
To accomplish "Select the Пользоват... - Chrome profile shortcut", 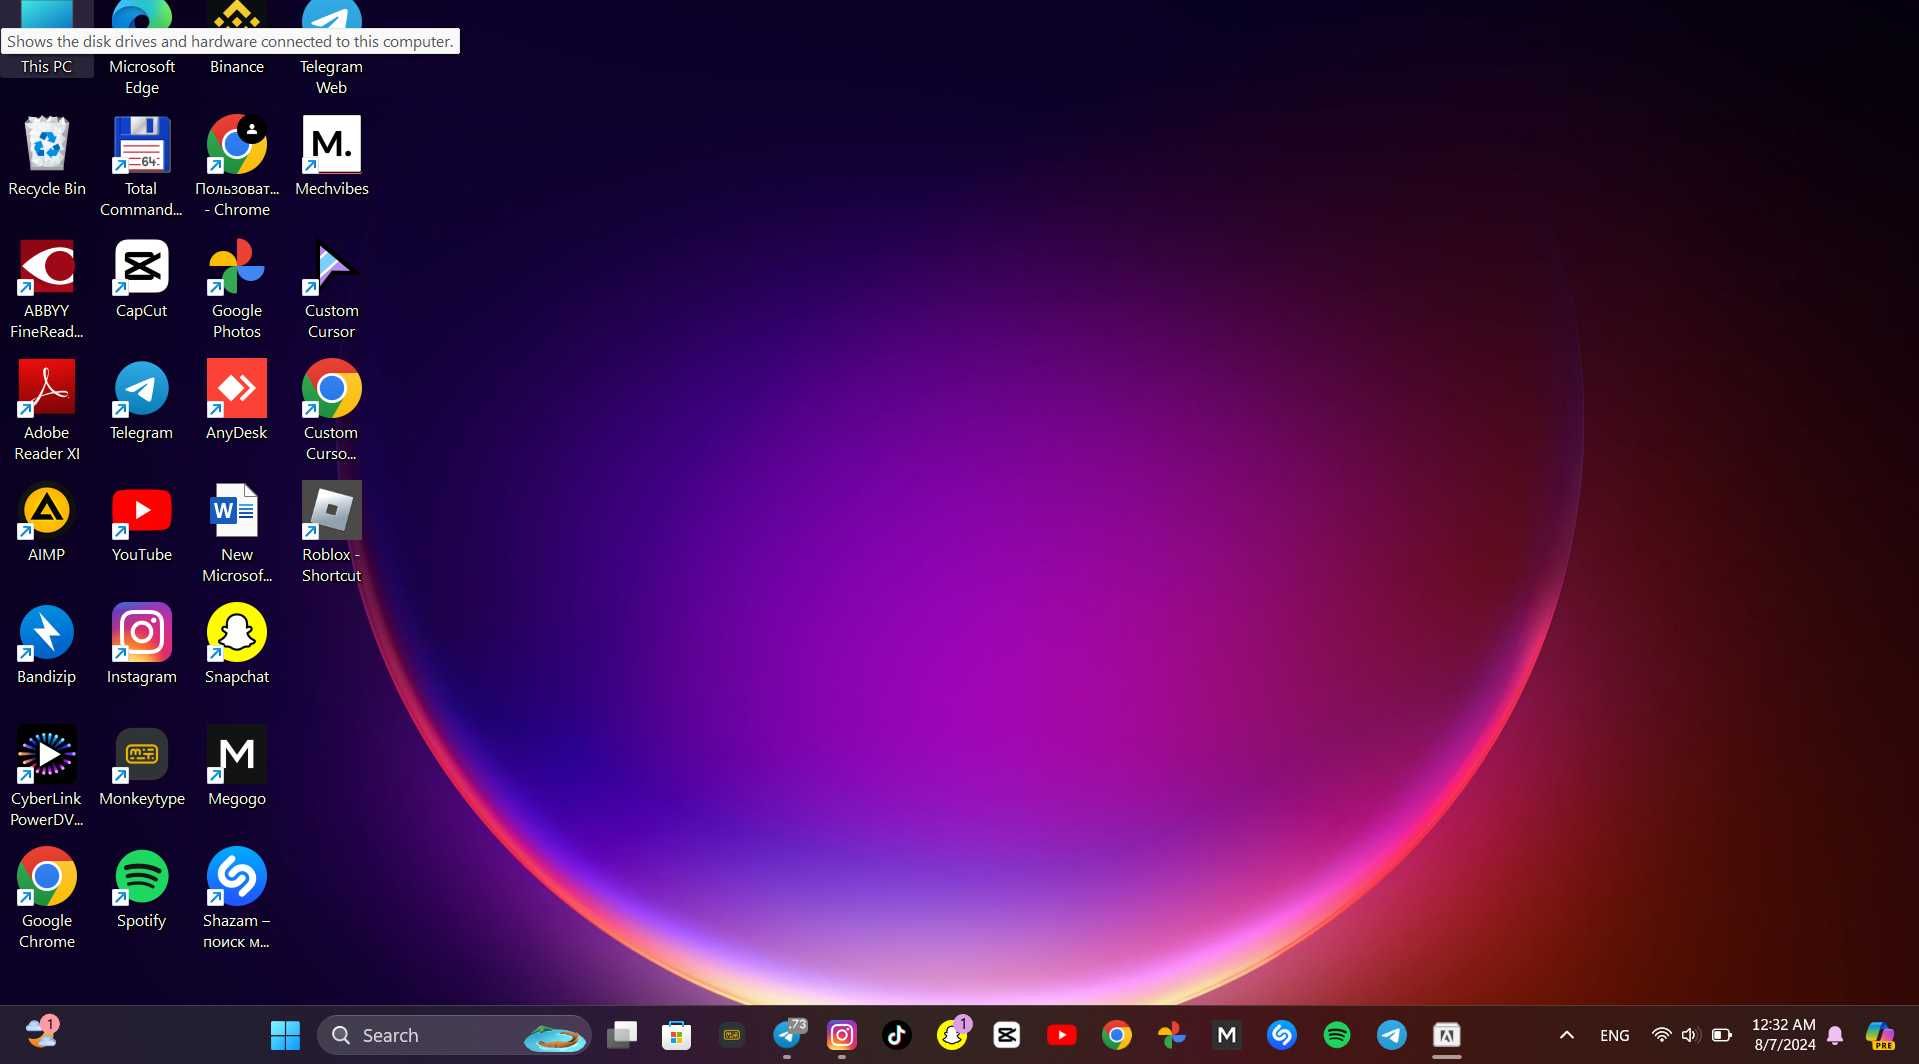I will pos(237,166).
